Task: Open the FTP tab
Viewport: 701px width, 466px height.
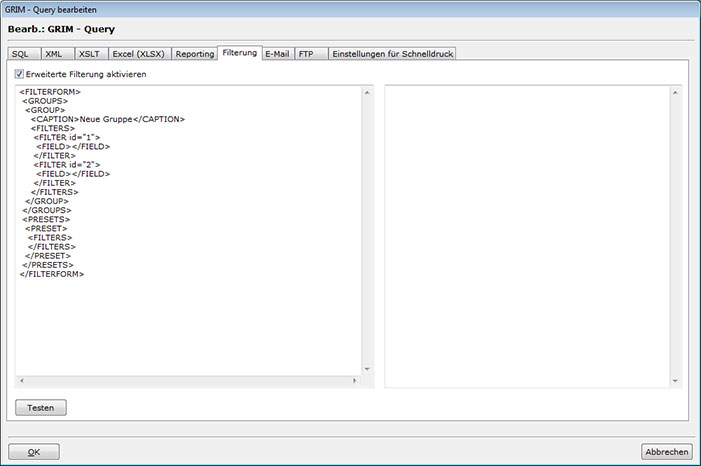Action: 306,54
